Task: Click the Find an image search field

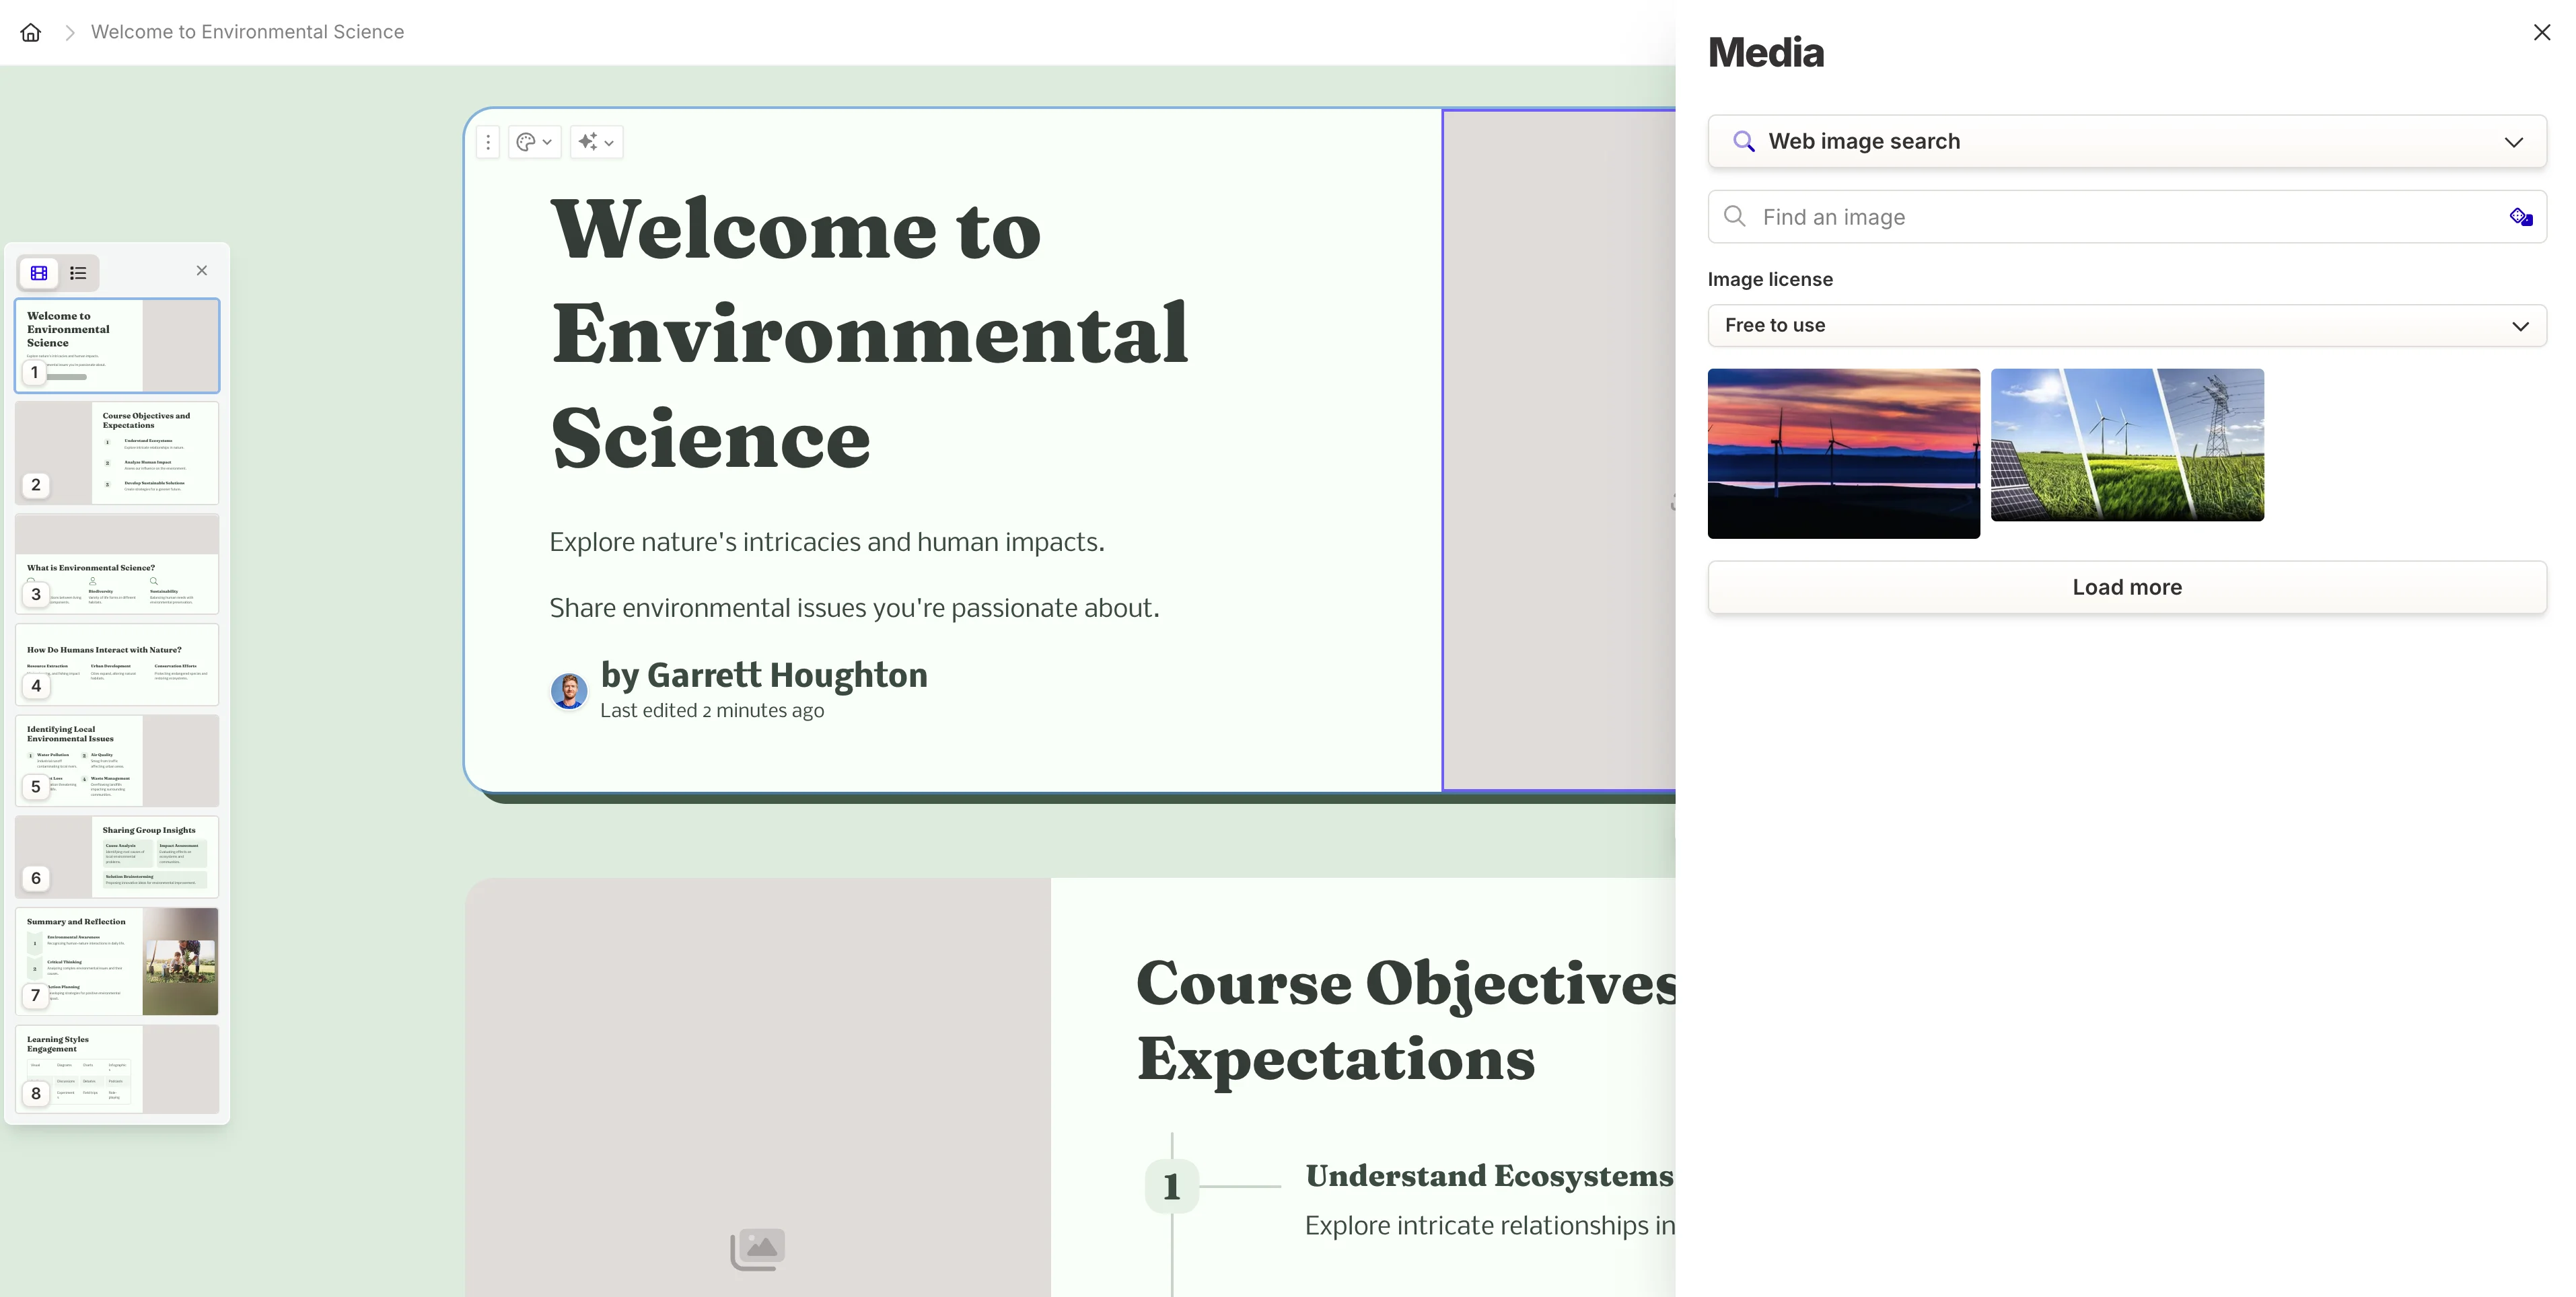Action: click(2110, 217)
